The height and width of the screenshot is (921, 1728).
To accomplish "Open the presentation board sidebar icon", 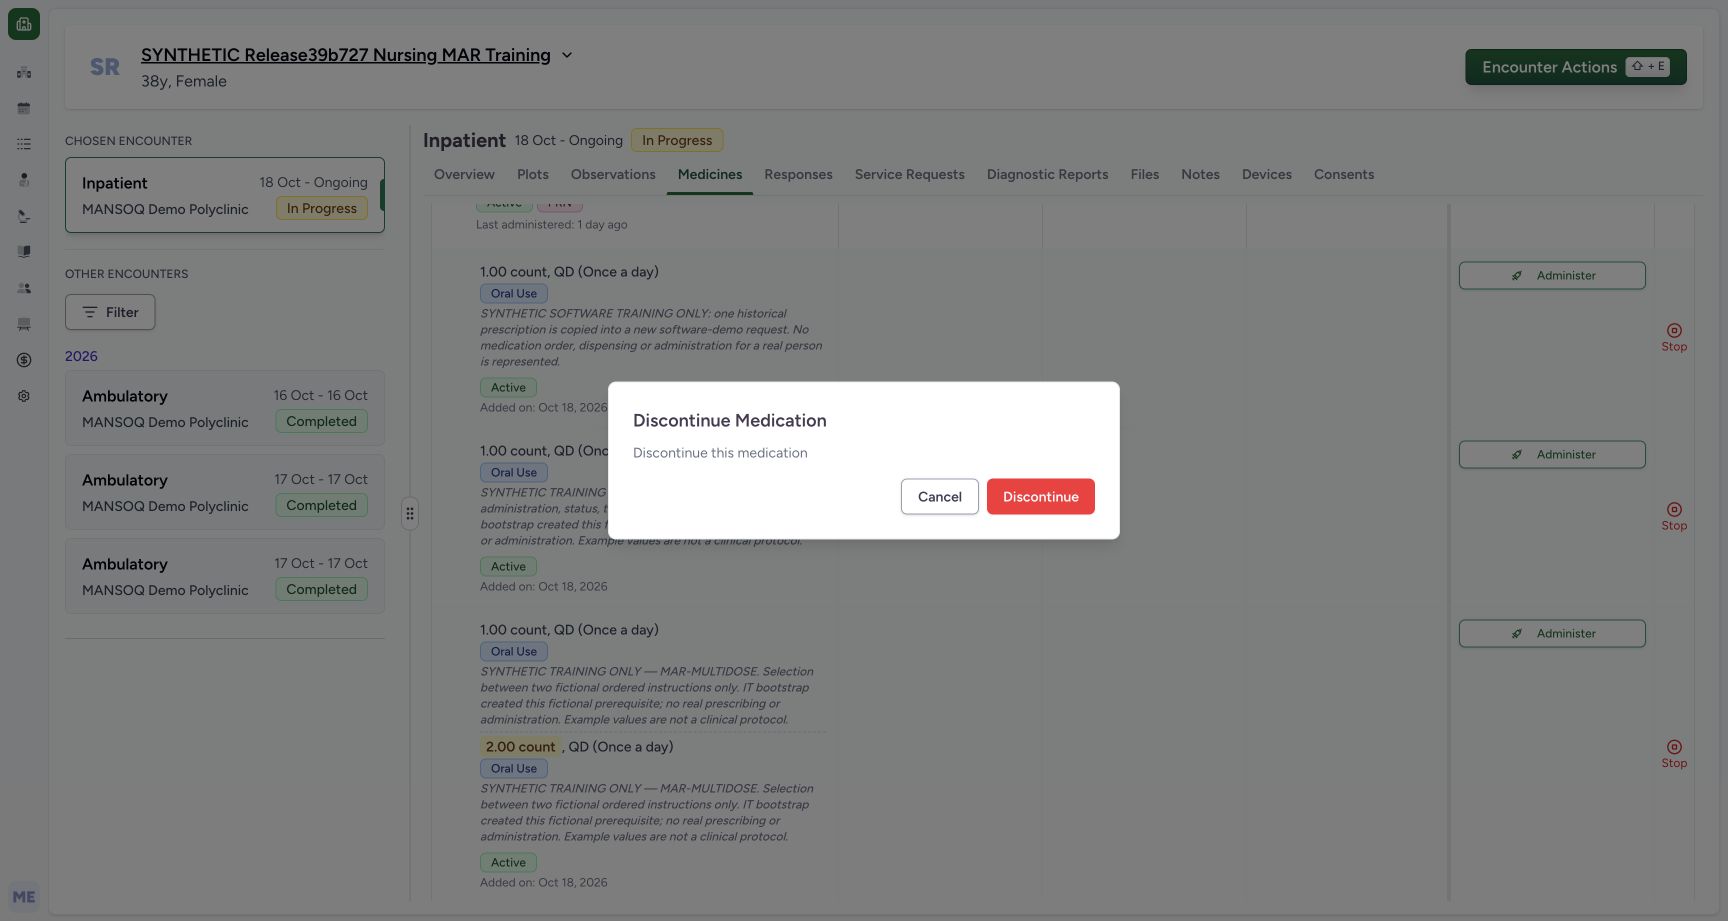I will coord(24,324).
